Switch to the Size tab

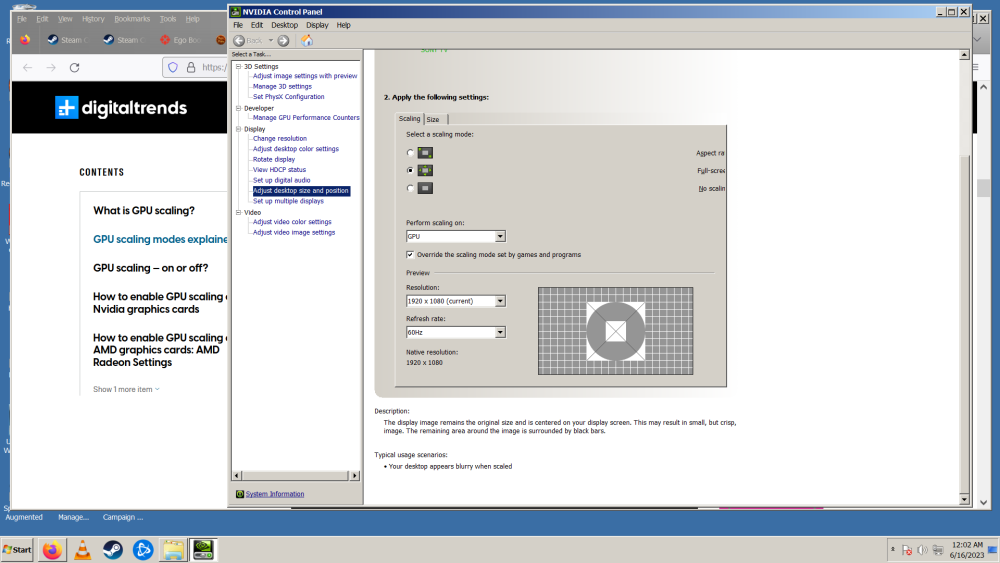click(433, 119)
